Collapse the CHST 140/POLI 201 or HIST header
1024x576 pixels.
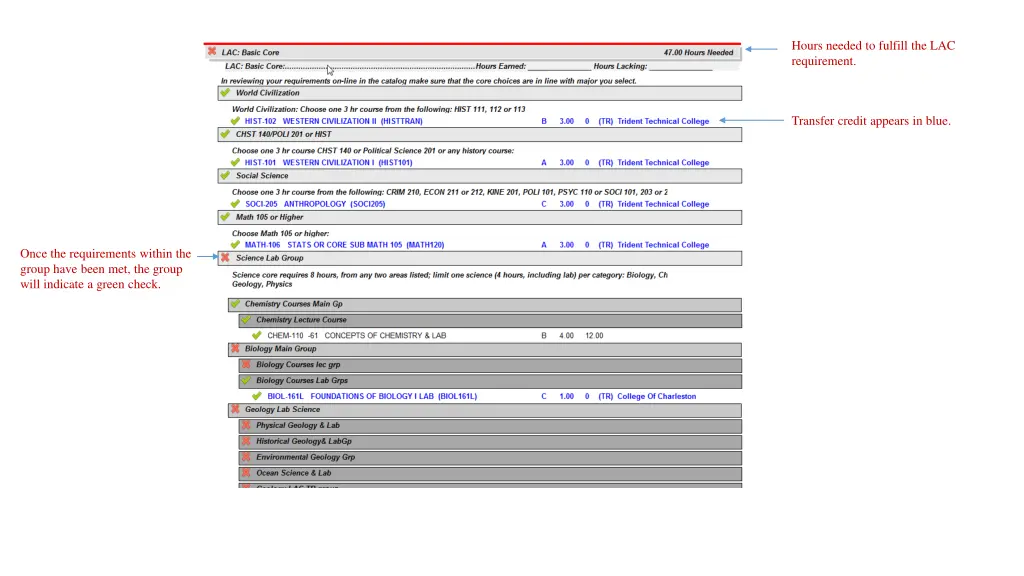[479, 135]
